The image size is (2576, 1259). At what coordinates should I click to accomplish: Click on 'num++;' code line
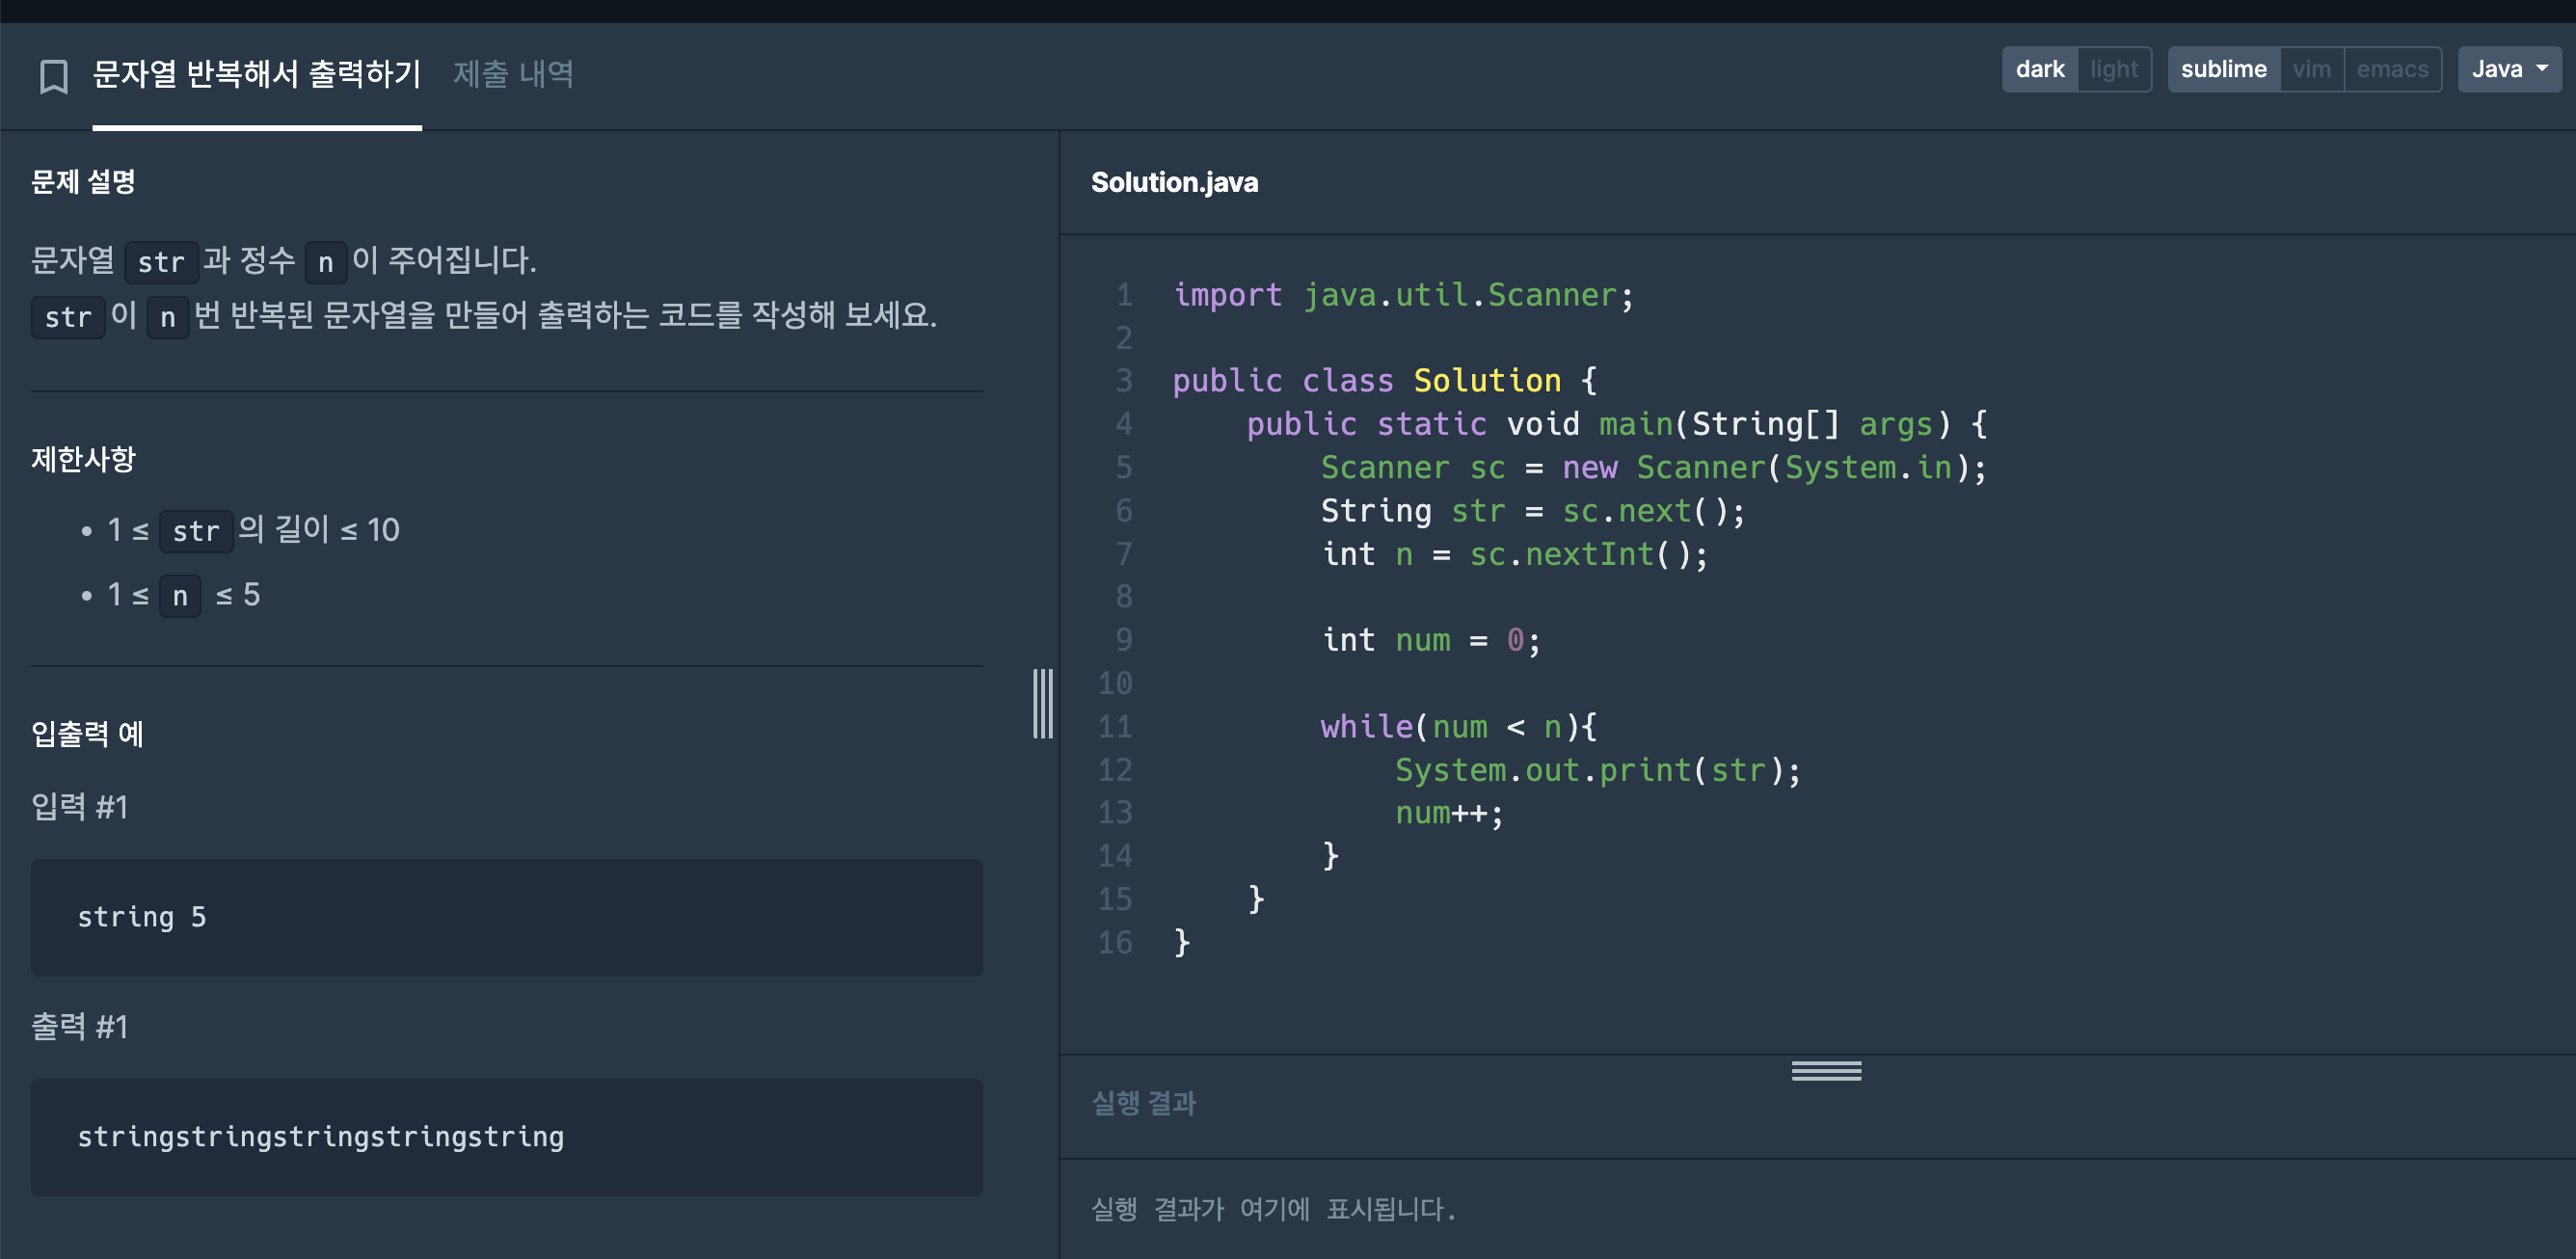(1448, 813)
